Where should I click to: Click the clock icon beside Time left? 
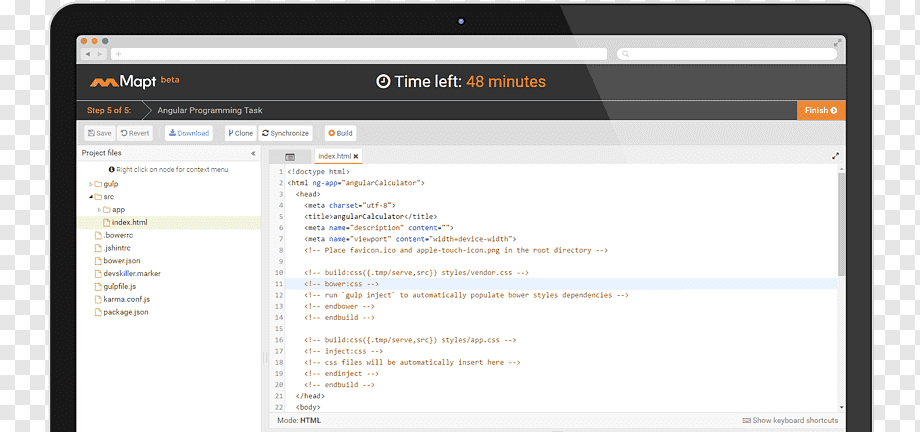tap(383, 81)
